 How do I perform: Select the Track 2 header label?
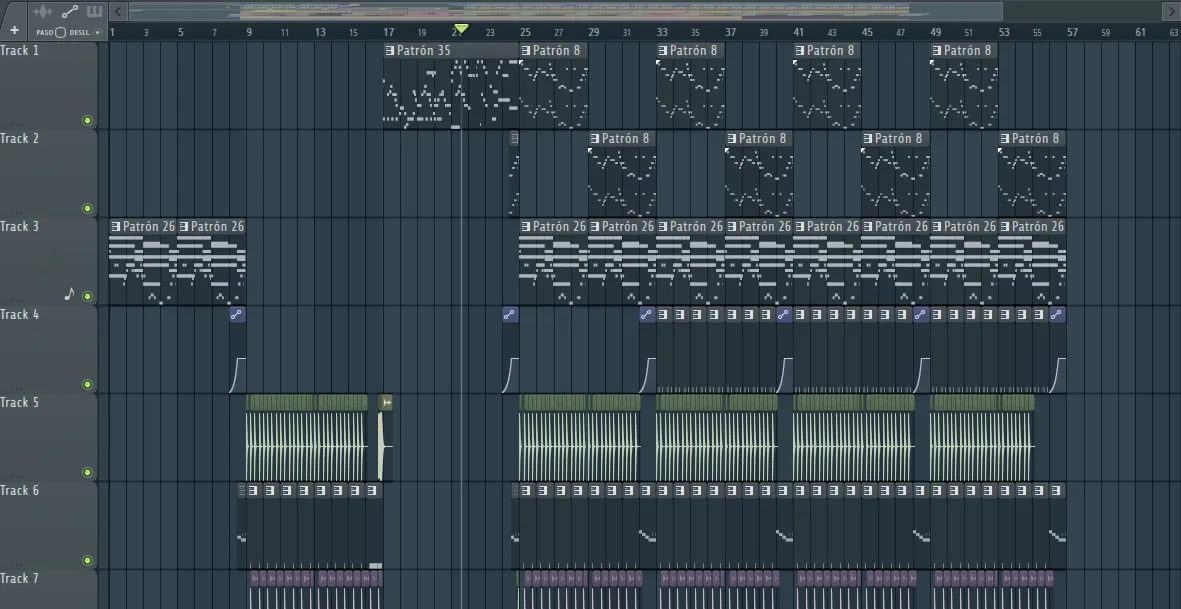coord(20,139)
